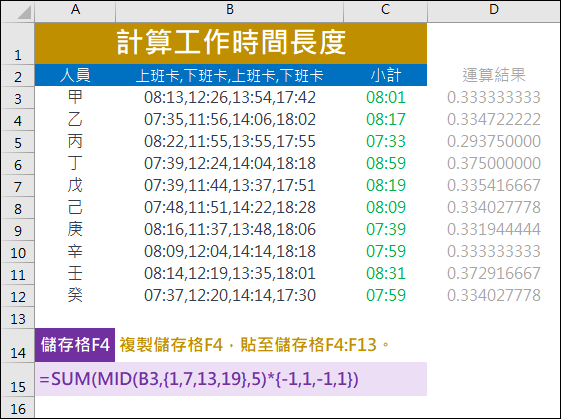The width and height of the screenshot is (561, 419).
Task: Select subtotal cell 08:59
Action: [385, 164]
